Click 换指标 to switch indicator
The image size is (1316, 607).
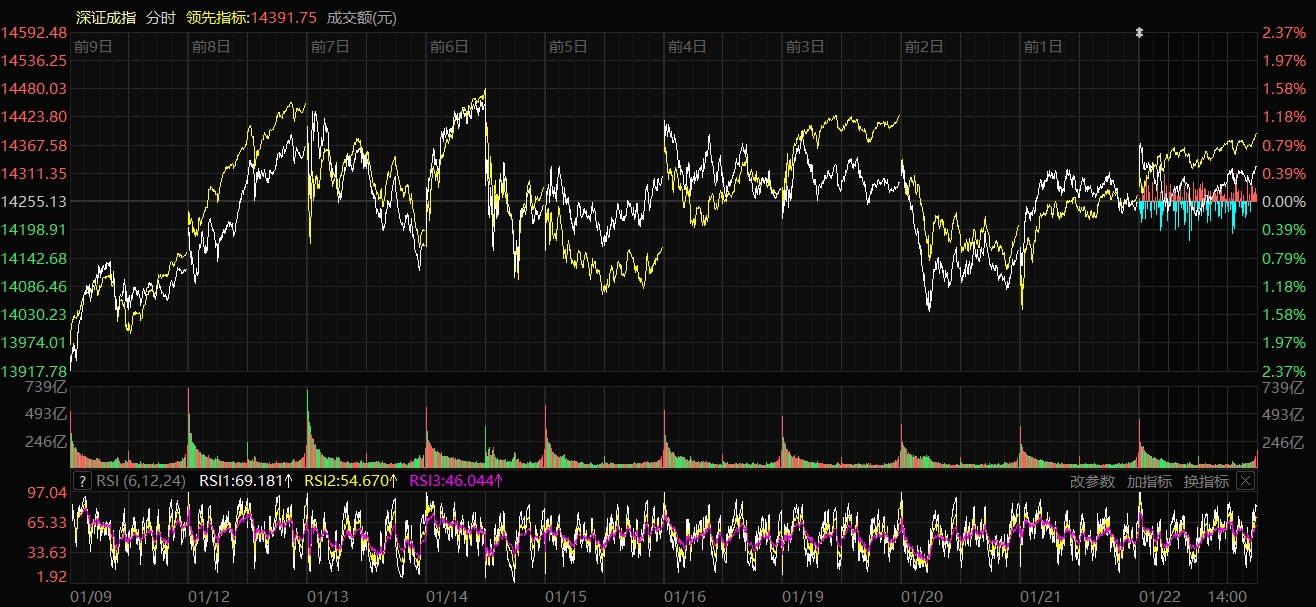point(1206,481)
